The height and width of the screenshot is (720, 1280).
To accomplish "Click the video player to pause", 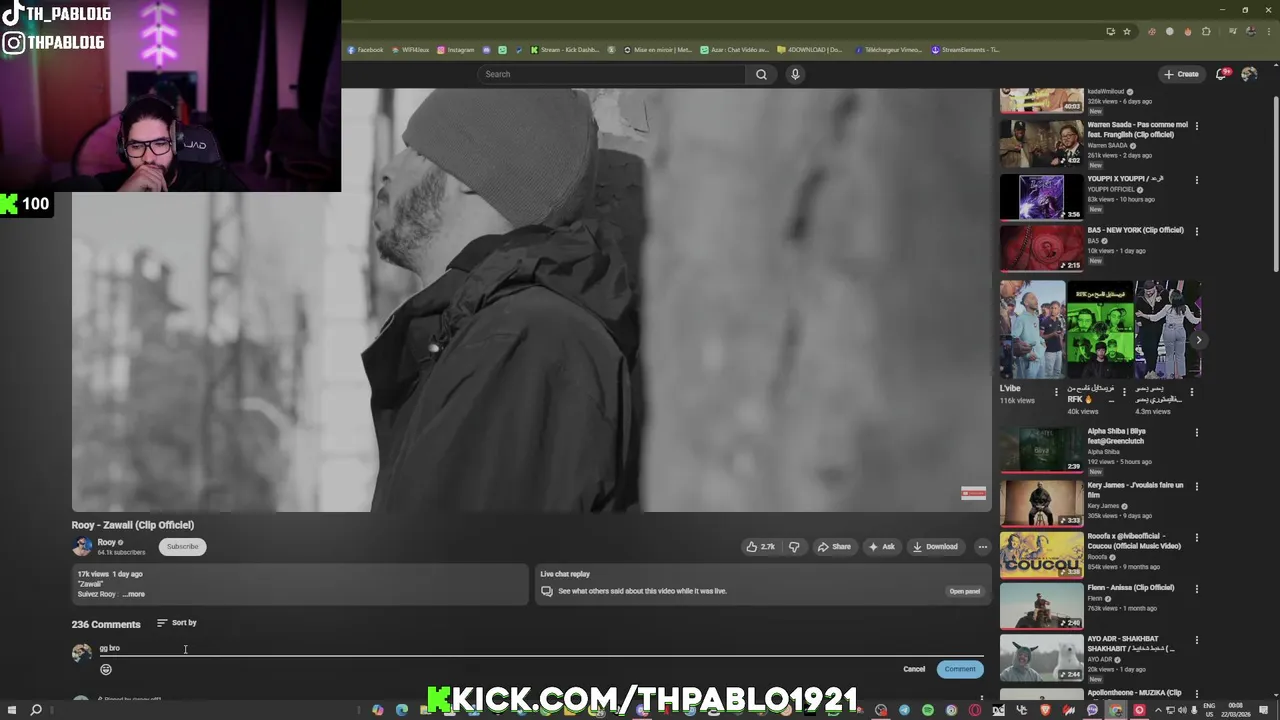I will pos(531,300).
